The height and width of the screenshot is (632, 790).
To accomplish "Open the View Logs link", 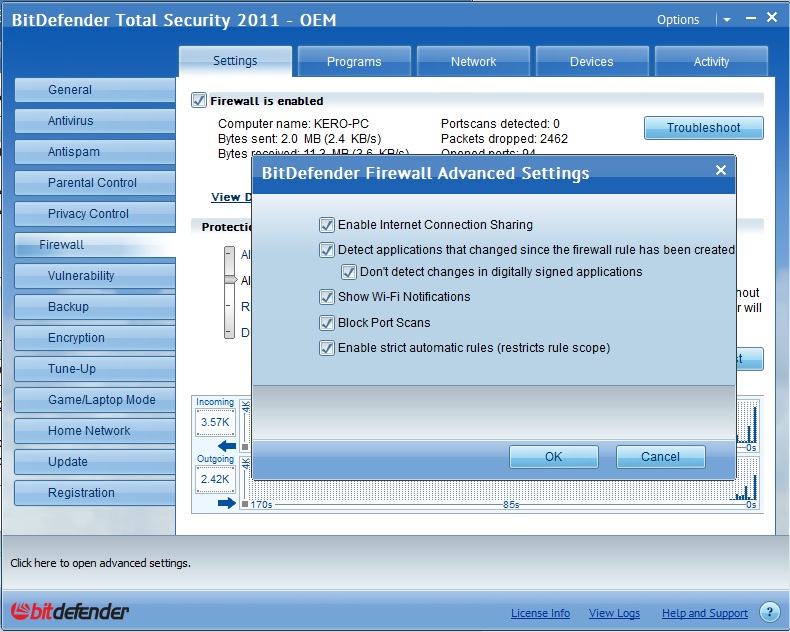I will [614, 613].
